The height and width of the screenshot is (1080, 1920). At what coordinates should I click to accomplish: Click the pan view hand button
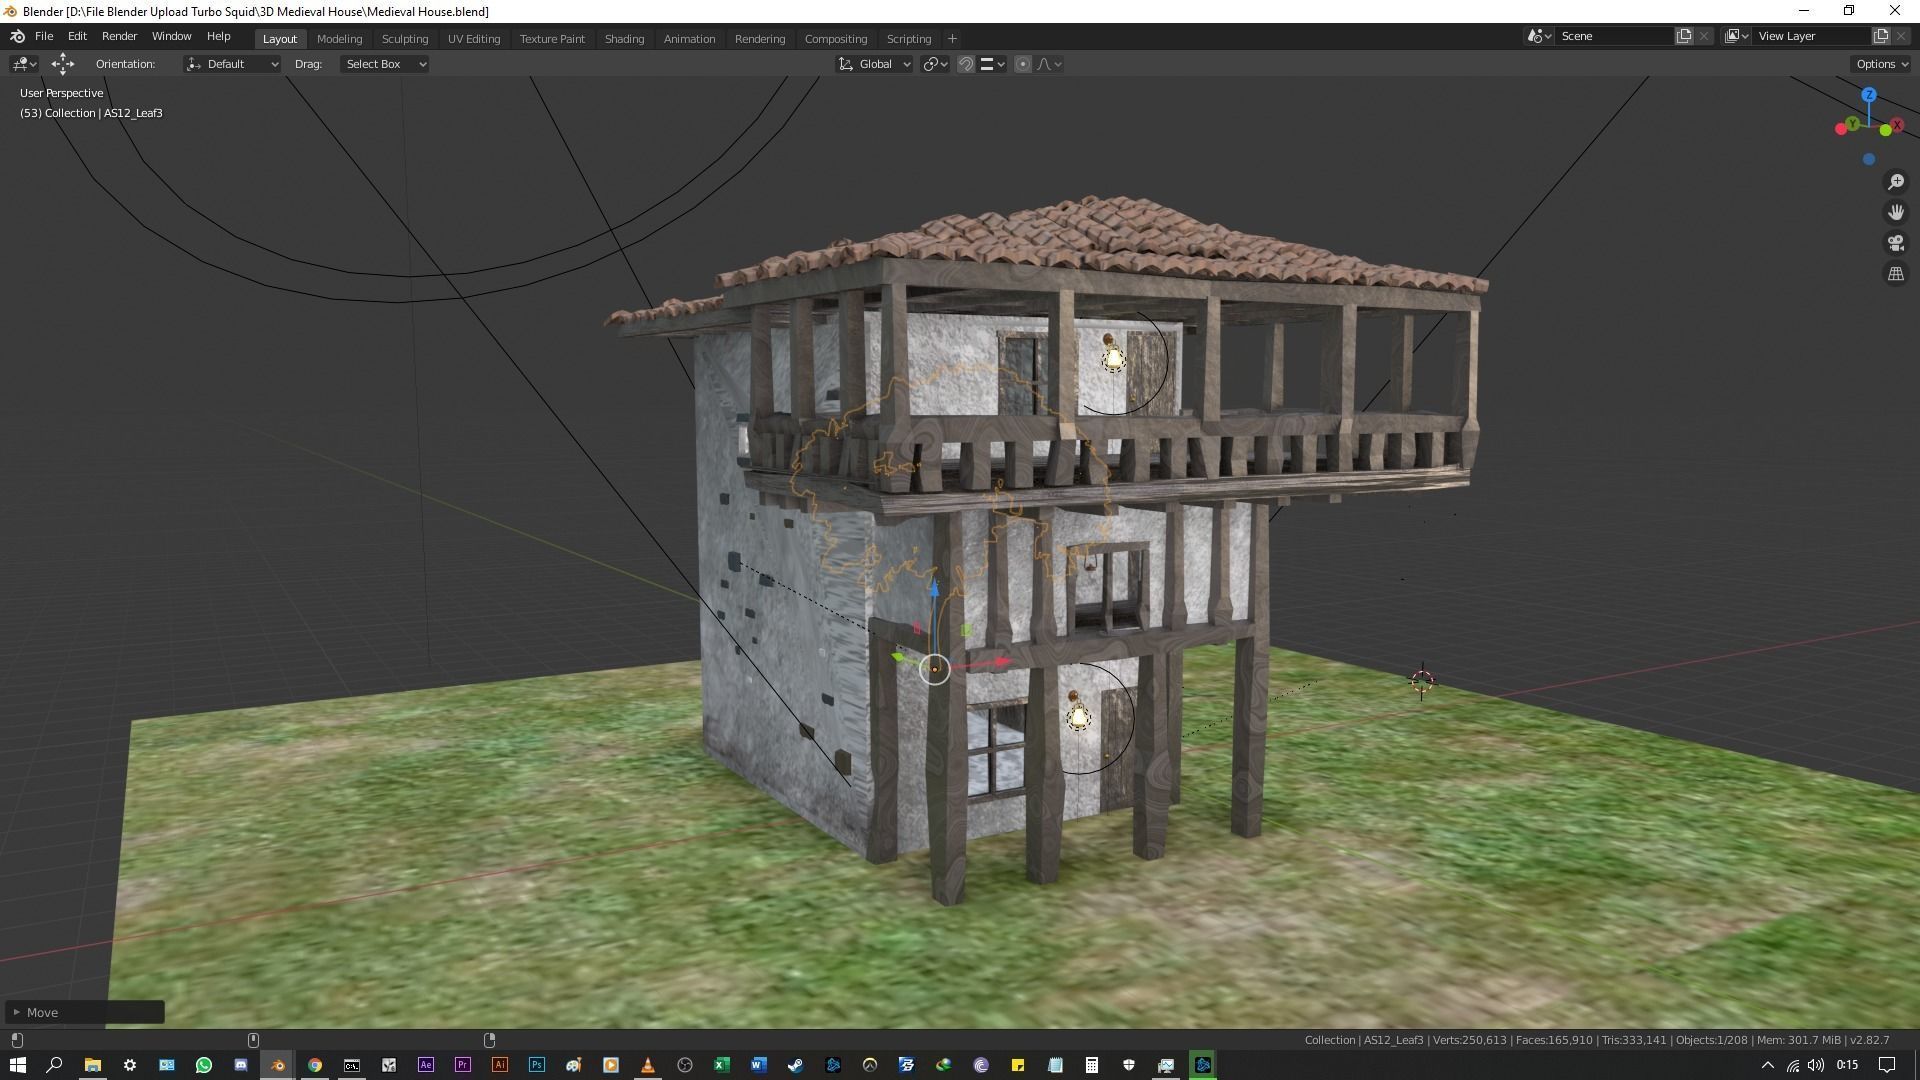click(1896, 212)
